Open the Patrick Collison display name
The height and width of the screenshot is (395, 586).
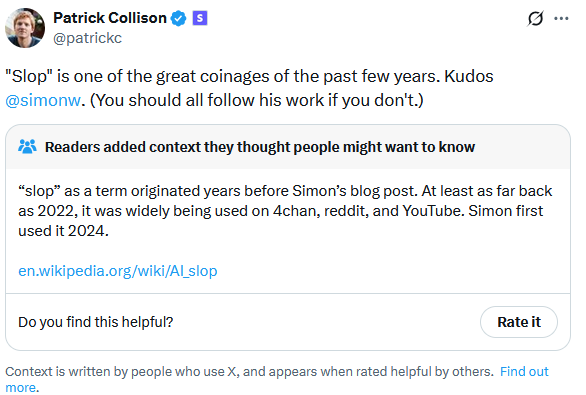pos(110,18)
